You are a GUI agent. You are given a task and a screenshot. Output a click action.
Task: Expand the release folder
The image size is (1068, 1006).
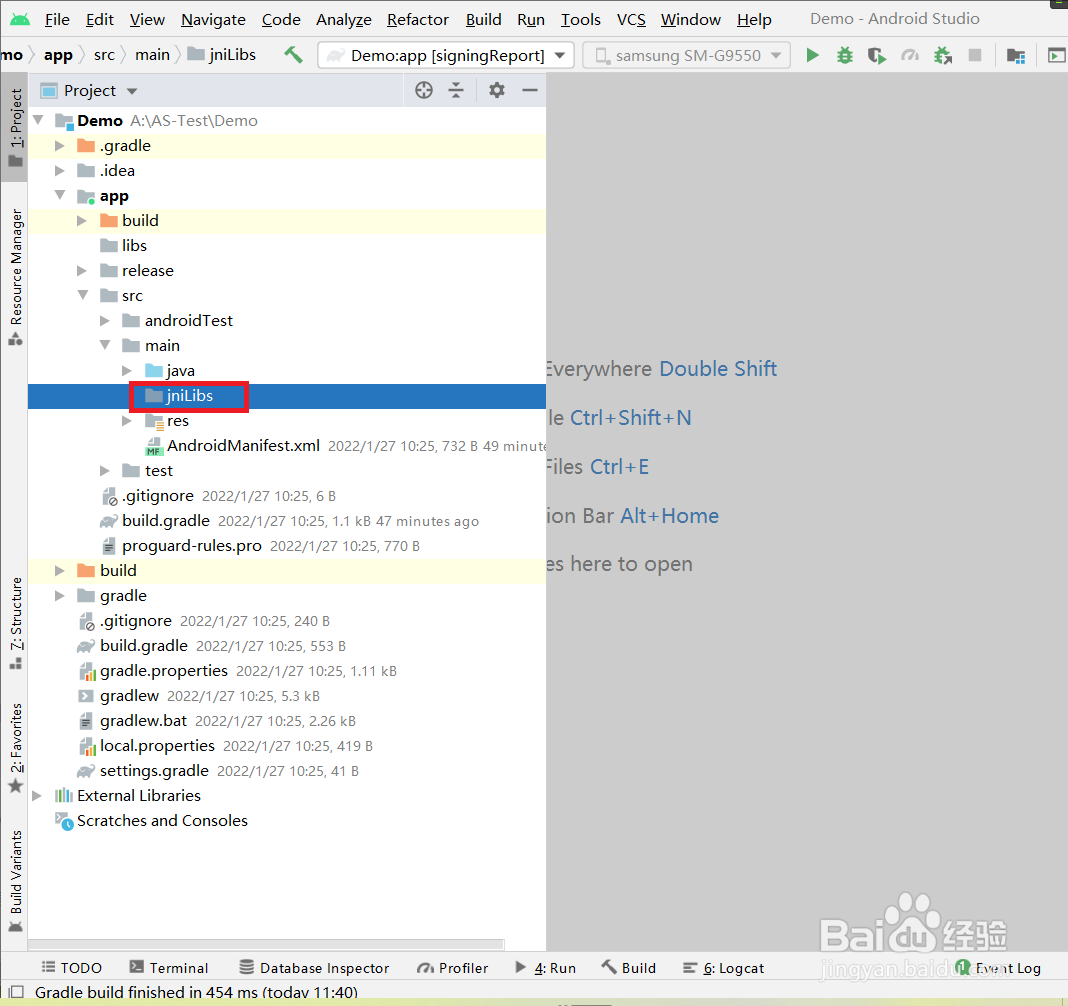coord(82,270)
